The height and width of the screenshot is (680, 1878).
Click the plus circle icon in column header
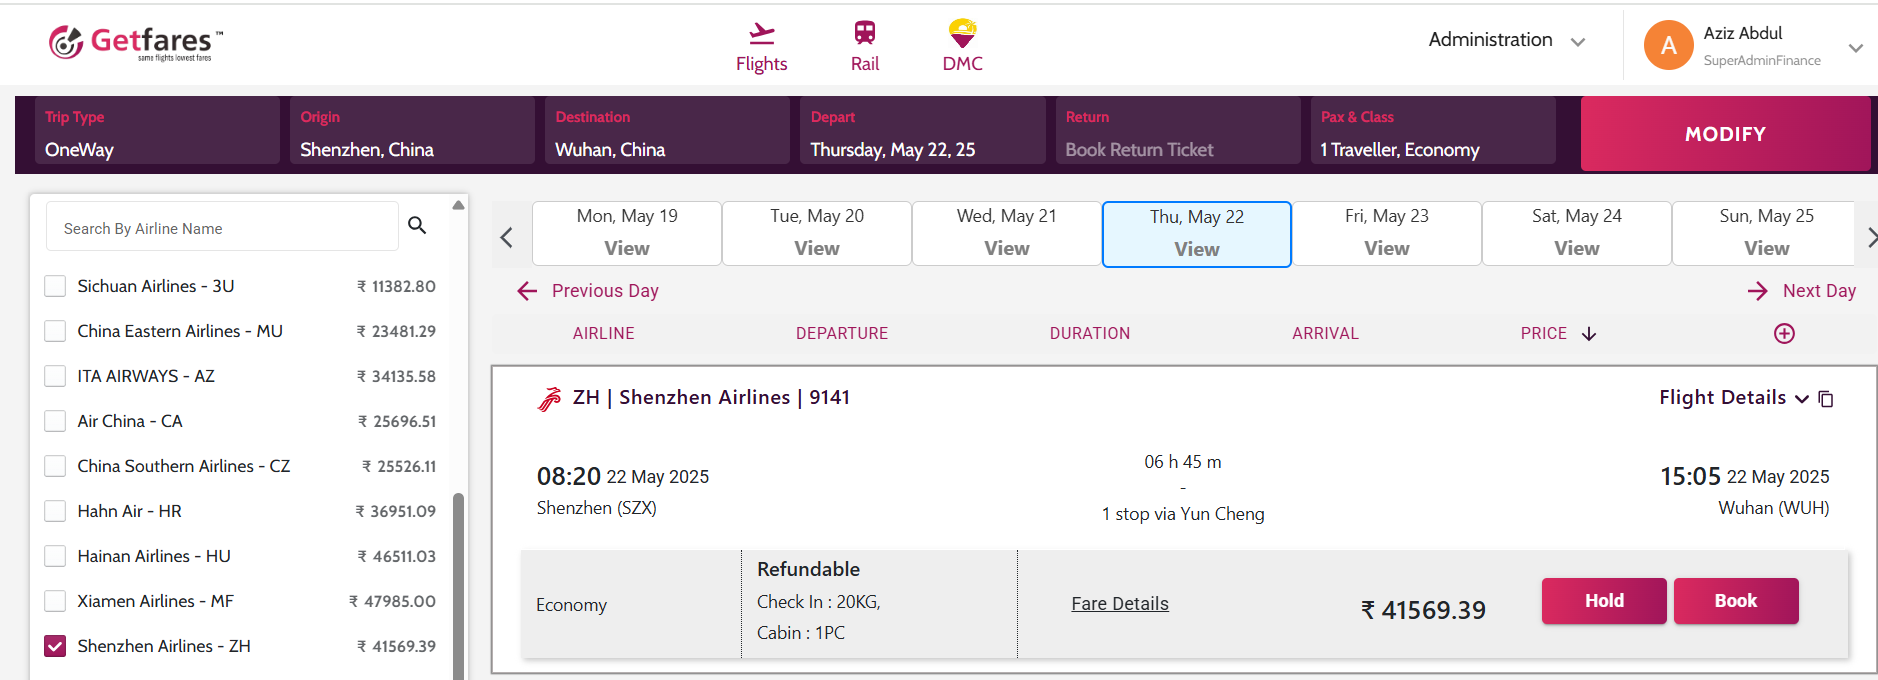click(x=1784, y=334)
